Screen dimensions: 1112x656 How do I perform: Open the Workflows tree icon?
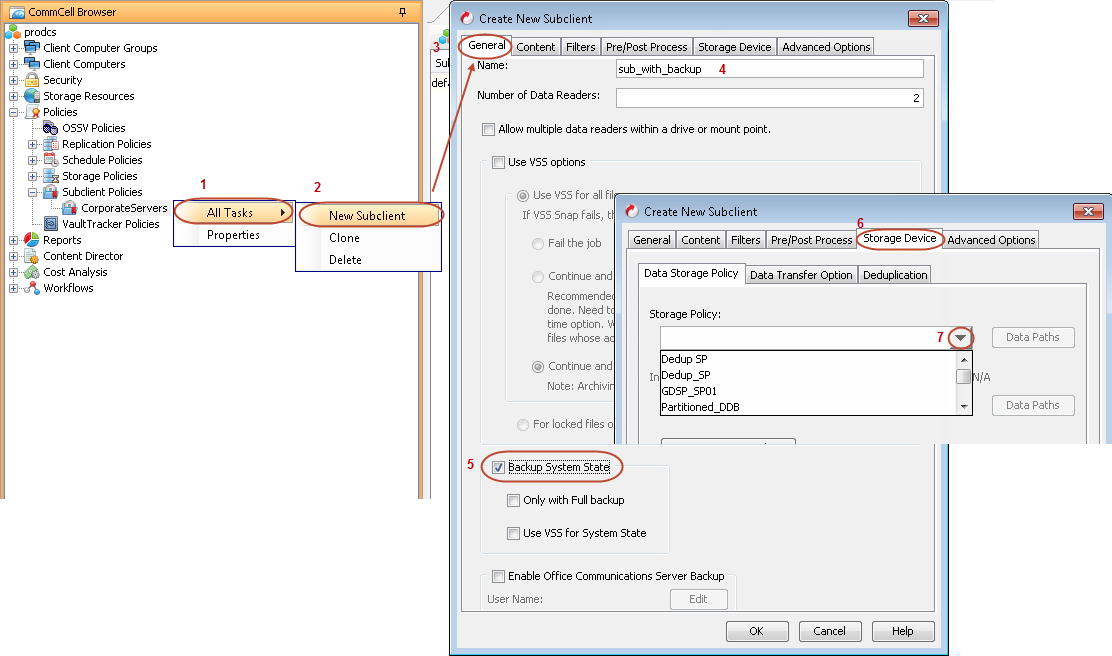(x=31, y=288)
